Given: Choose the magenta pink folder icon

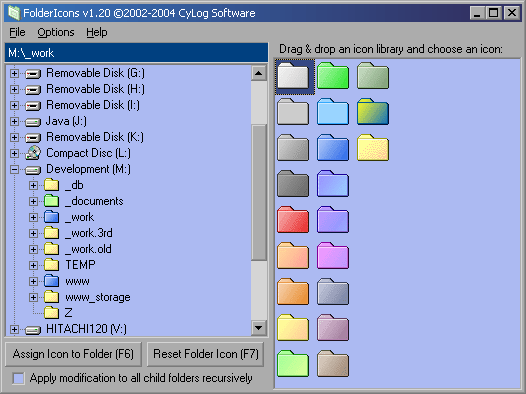Looking at the screenshot, I should point(333,256).
